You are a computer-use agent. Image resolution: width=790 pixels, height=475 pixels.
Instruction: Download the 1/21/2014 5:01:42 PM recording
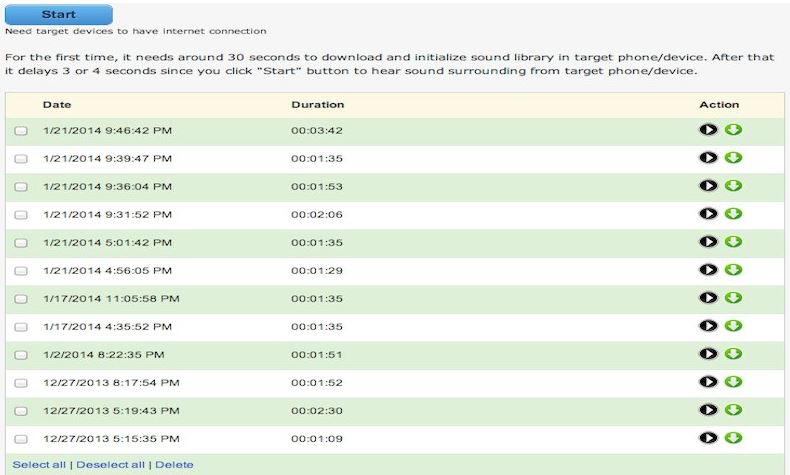click(x=733, y=242)
